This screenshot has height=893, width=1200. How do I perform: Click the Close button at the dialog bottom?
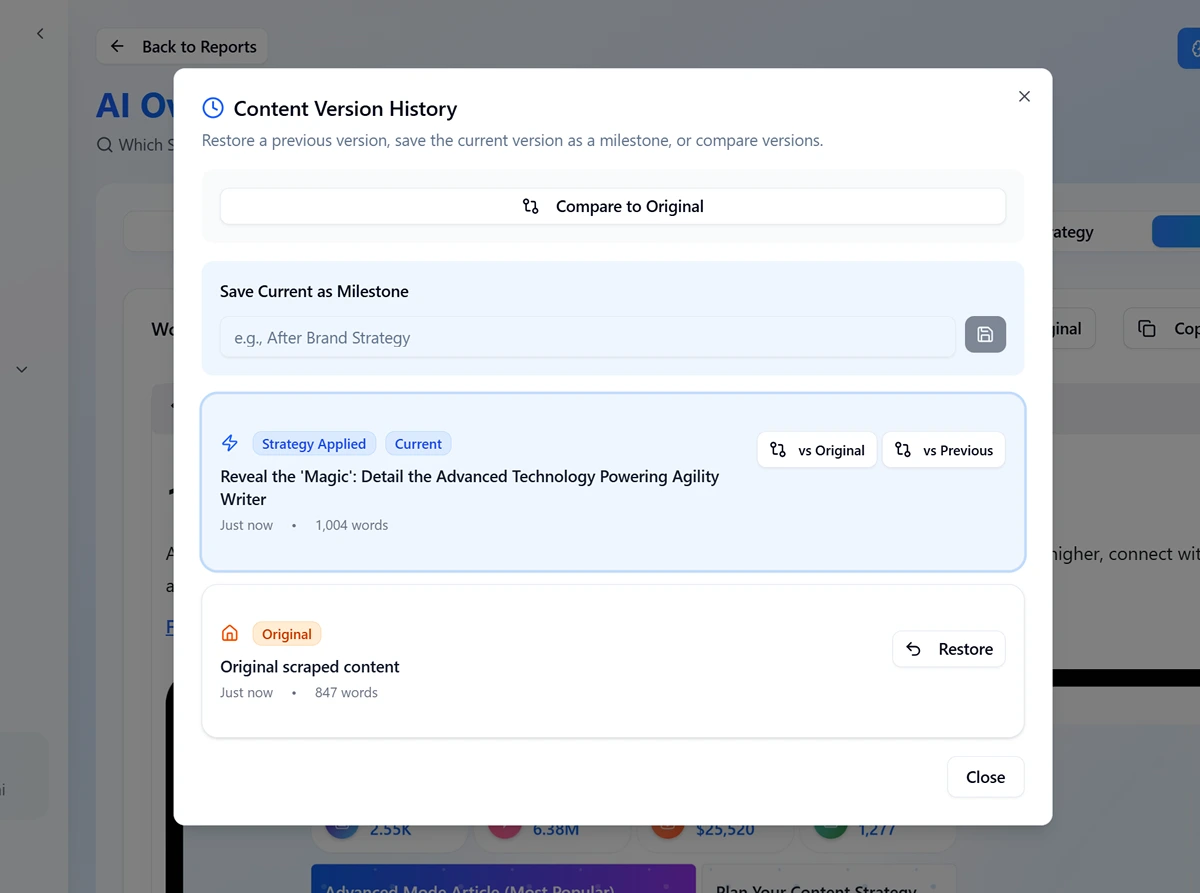point(985,777)
